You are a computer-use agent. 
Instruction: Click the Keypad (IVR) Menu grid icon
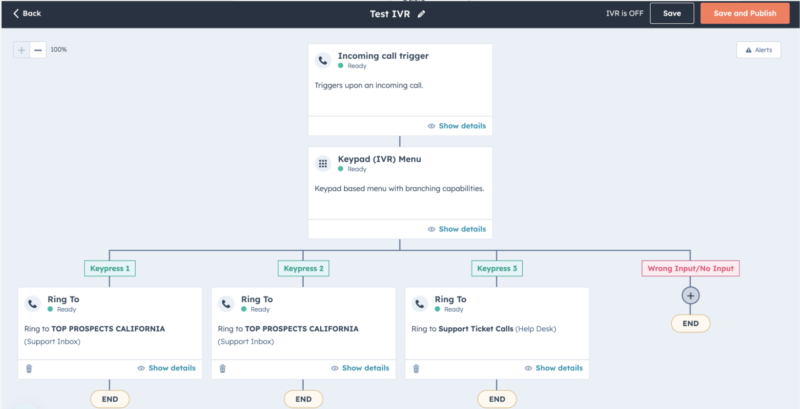(x=322, y=164)
